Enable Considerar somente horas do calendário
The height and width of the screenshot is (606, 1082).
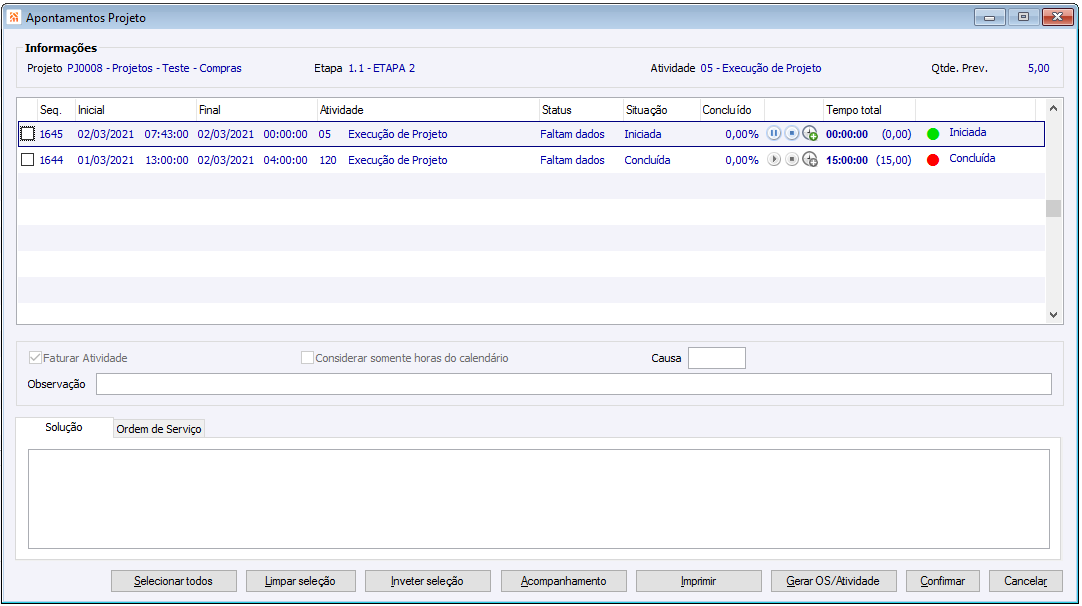pos(307,358)
